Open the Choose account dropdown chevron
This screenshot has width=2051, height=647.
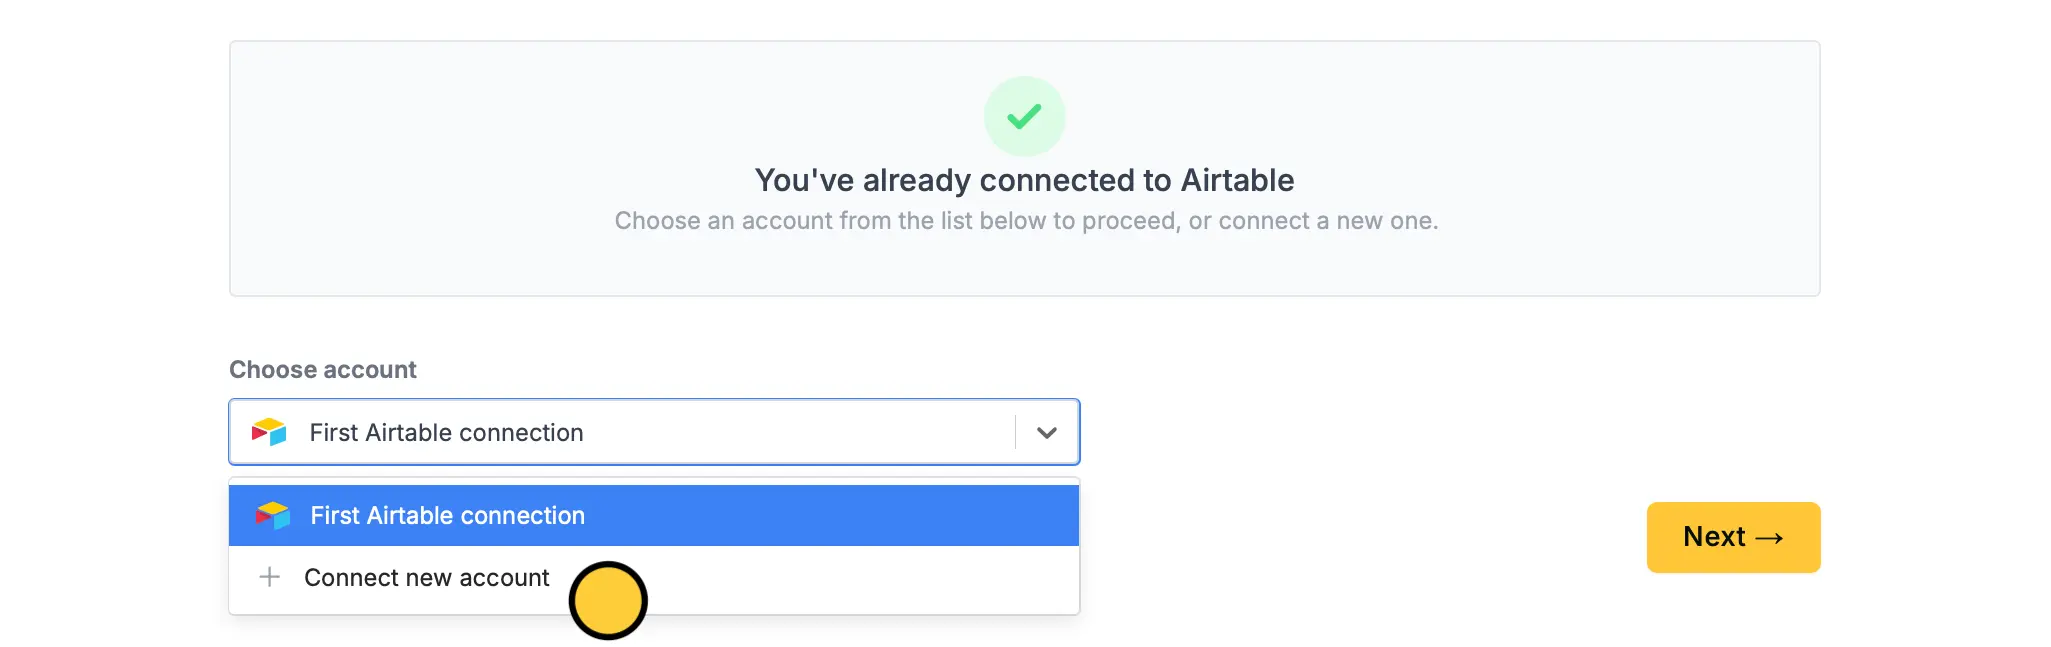tap(1046, 432)
